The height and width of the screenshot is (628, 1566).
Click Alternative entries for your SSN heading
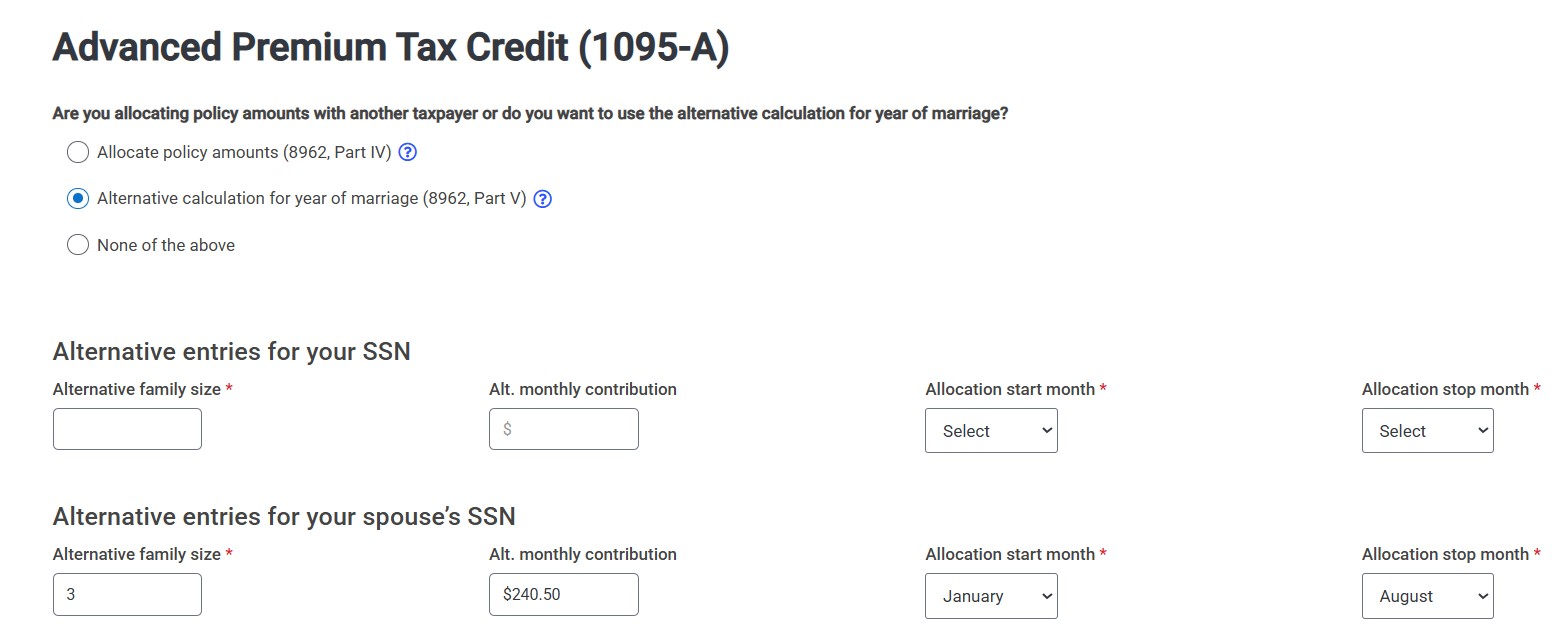pos(232,352)
